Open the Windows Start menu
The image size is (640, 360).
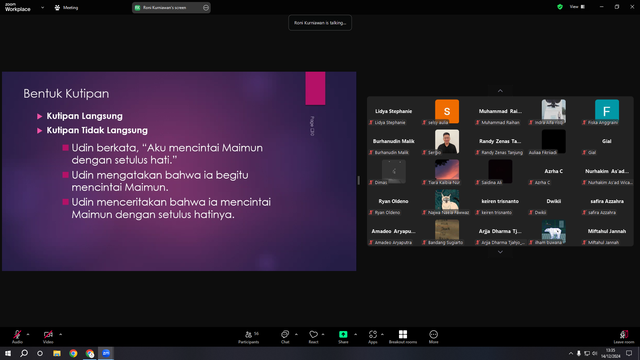point(8,353)
